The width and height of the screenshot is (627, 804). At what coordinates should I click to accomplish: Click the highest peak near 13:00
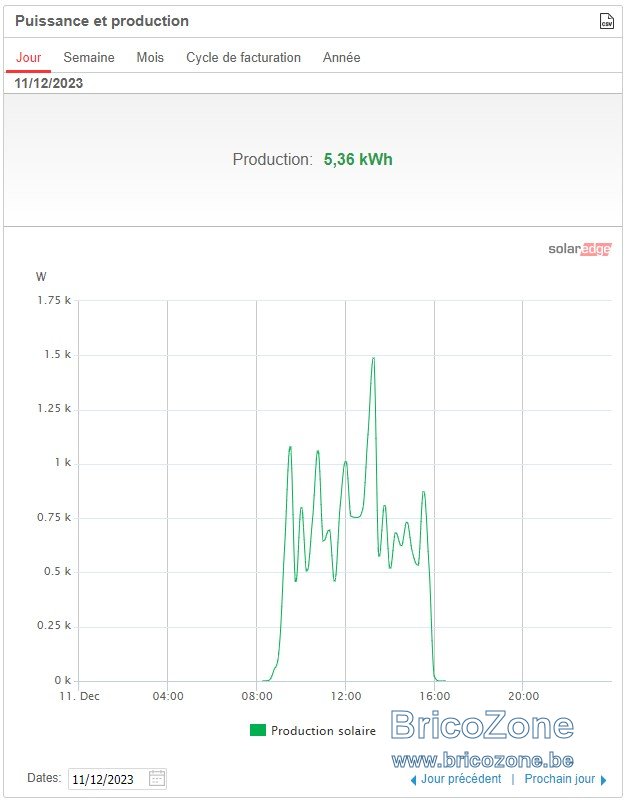[373, 358]
